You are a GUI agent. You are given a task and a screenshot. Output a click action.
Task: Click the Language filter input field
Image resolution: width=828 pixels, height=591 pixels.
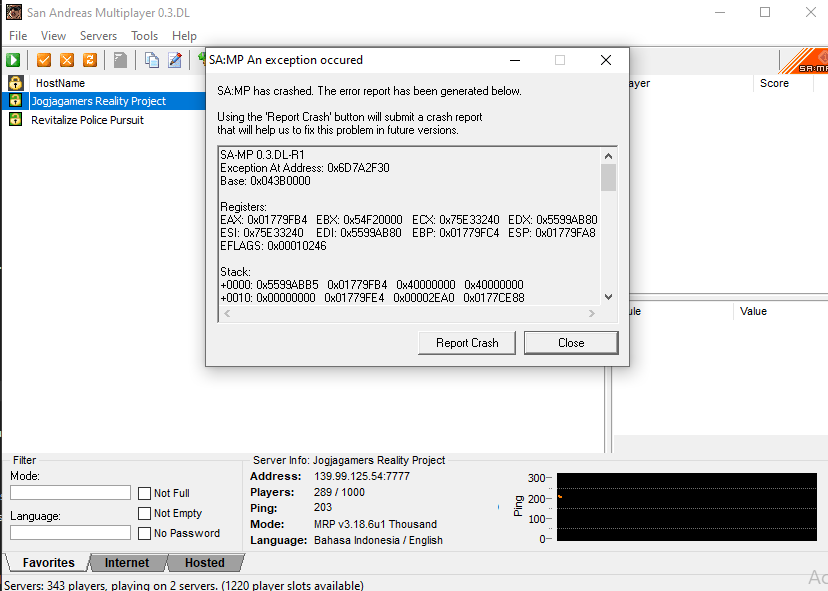70,532
